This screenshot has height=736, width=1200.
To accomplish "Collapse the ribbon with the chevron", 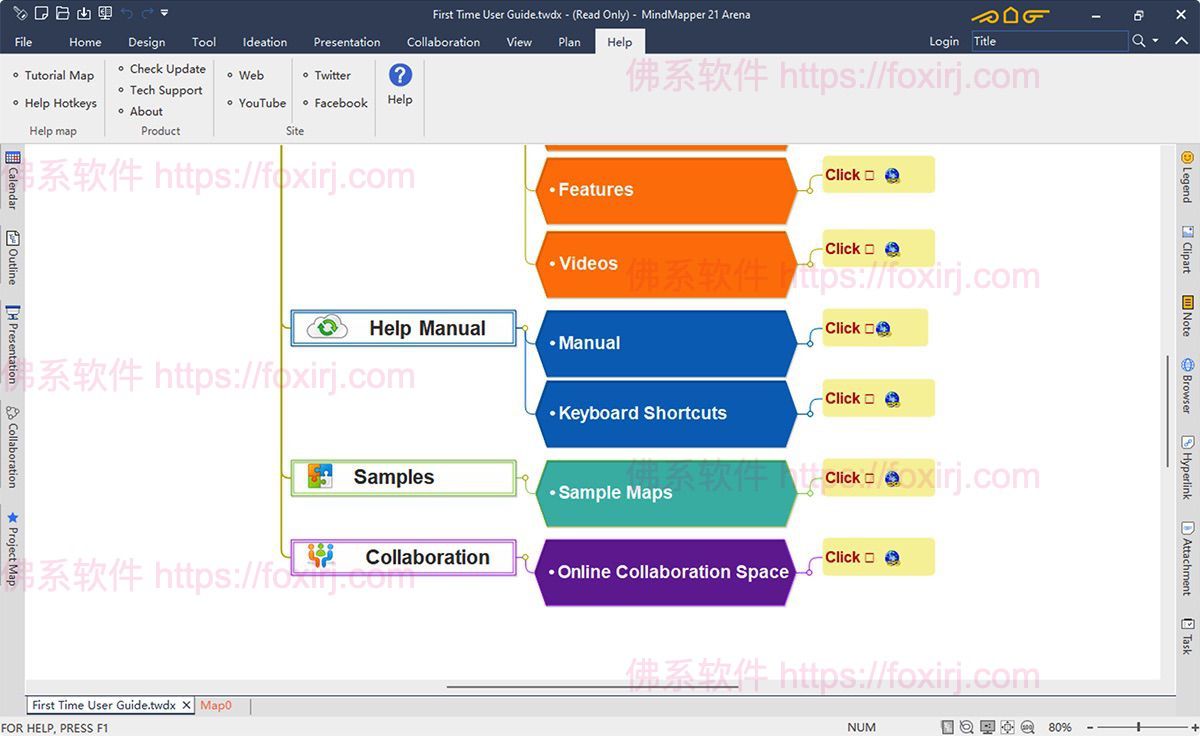I will click(1182, 42).
